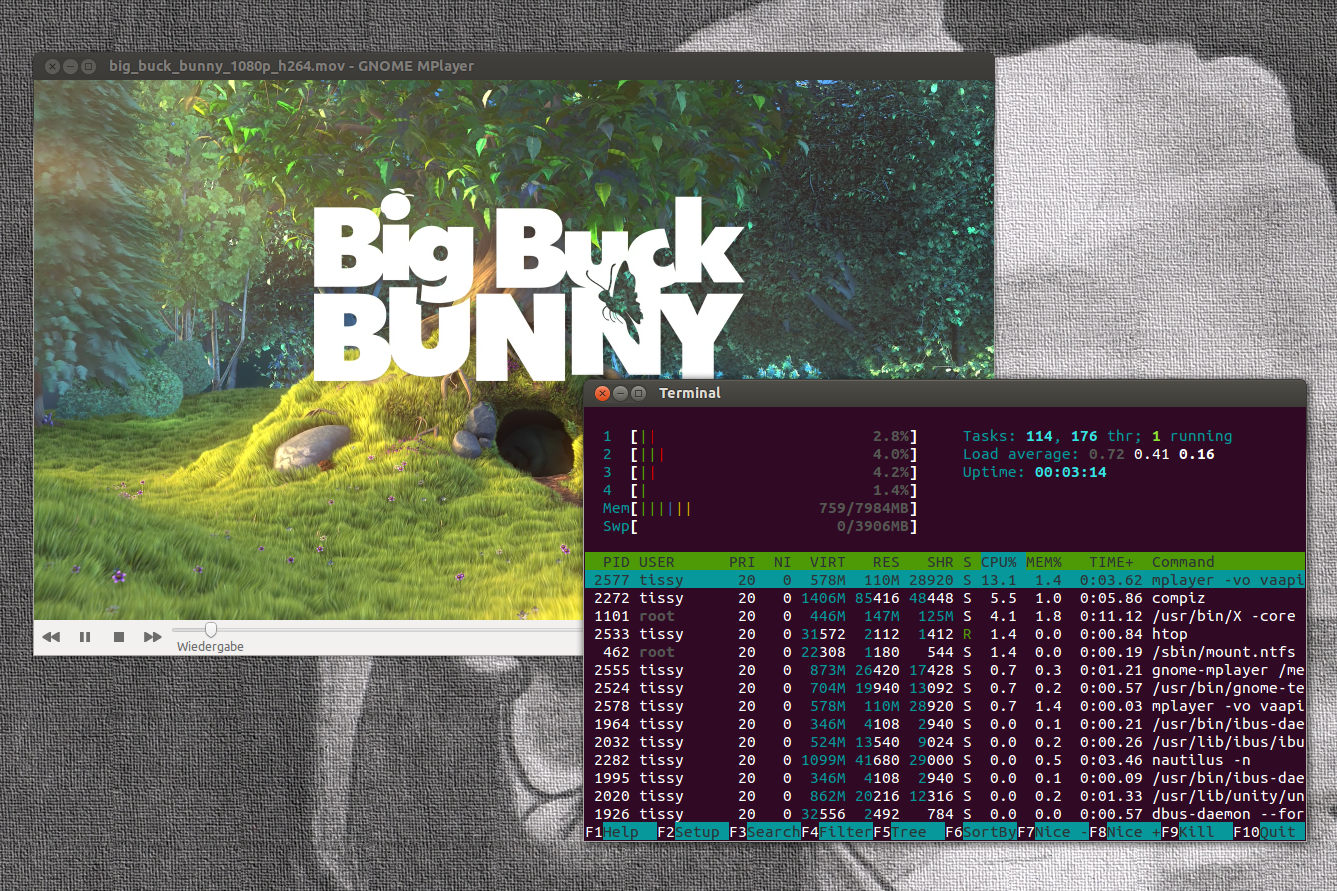Minimize the GNOME MPlayer window

[70, 66]
